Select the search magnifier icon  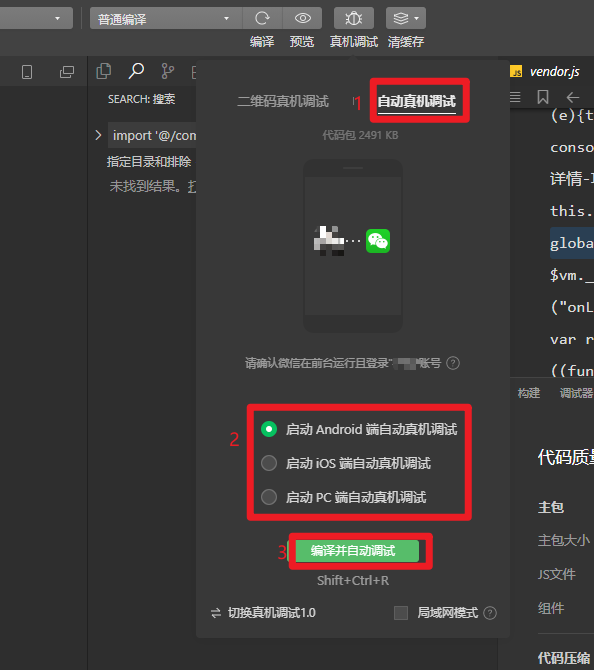136,71
